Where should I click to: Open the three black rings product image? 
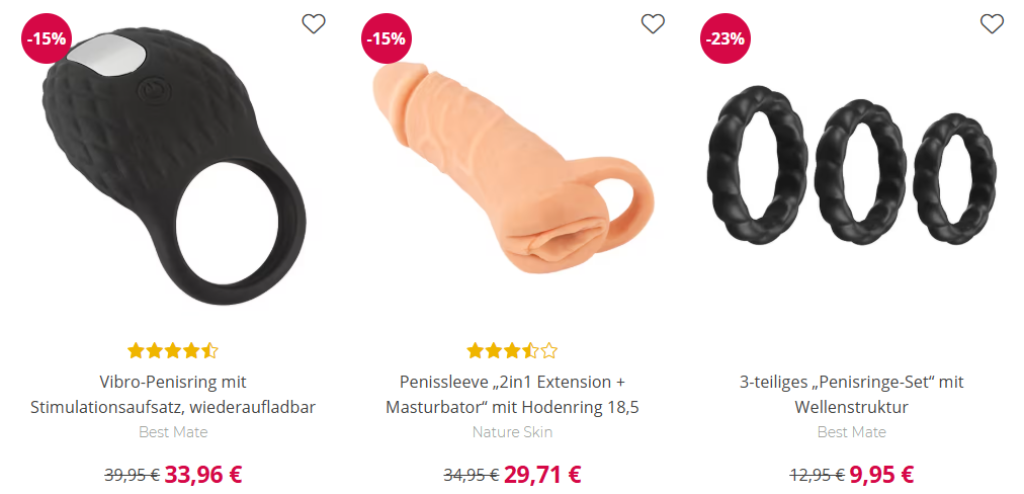852,172
